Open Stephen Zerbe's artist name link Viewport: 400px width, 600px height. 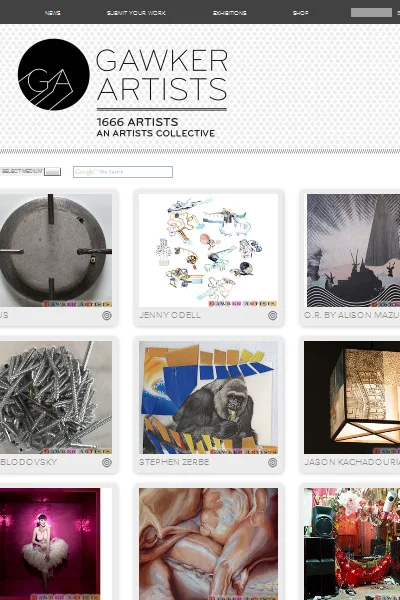174,462
